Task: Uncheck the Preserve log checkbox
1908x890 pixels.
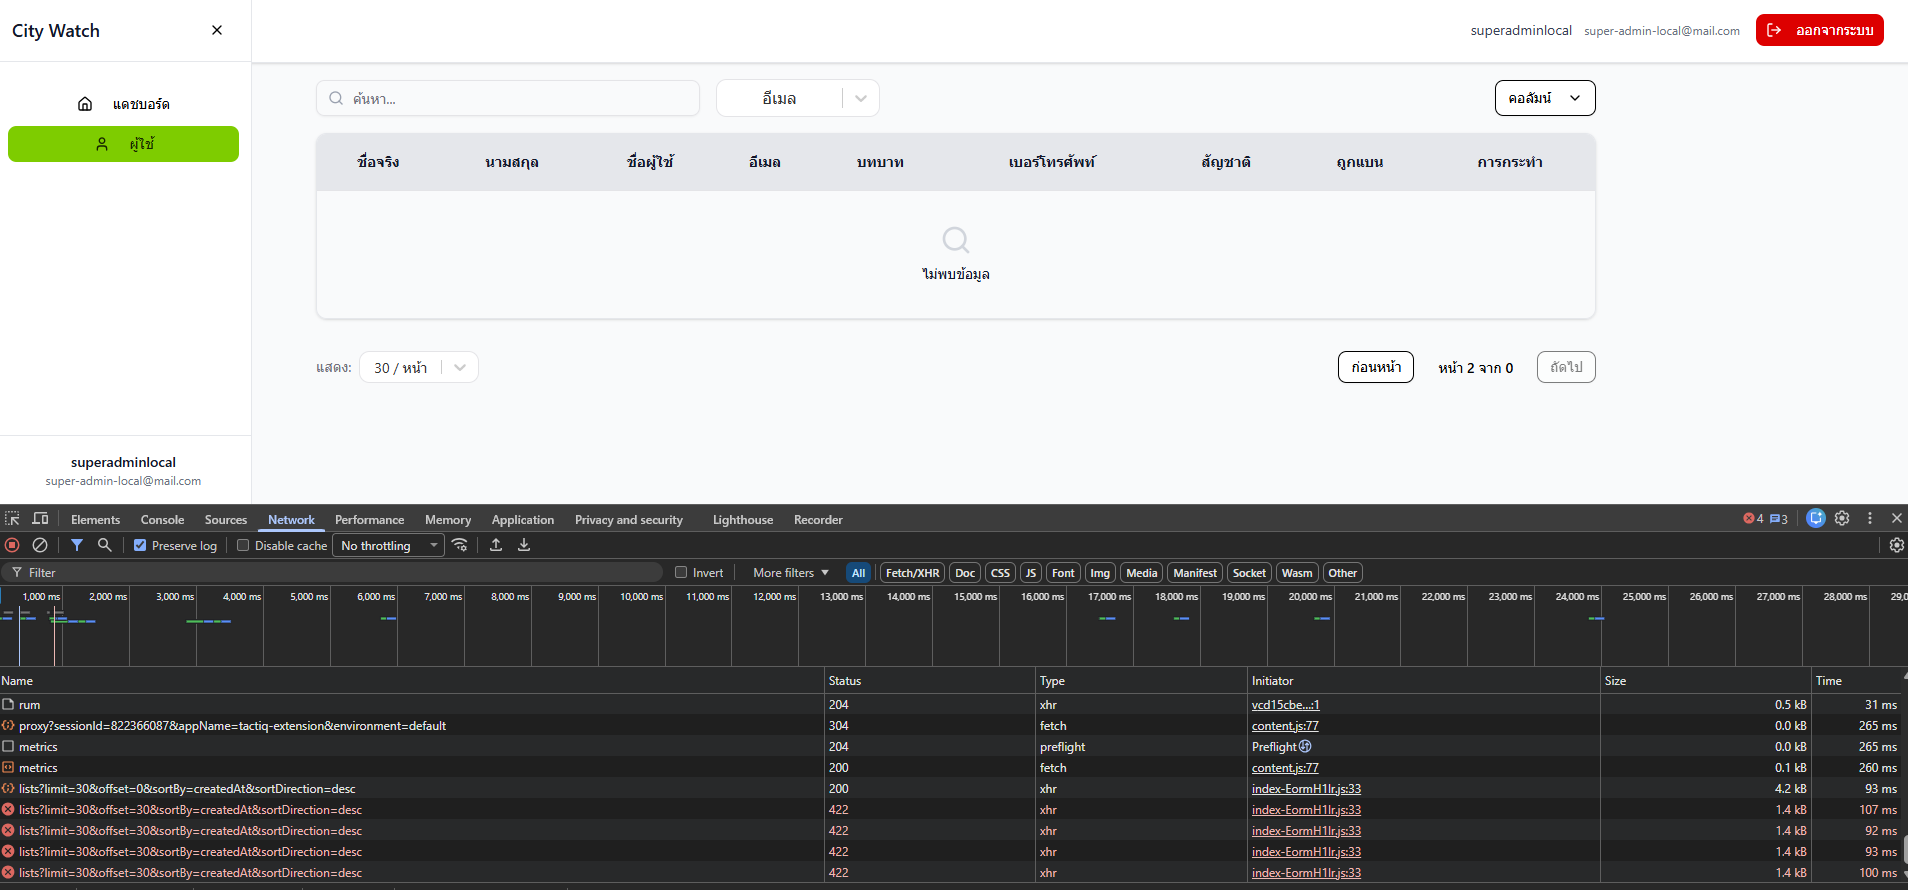Action: pos(140,546)
